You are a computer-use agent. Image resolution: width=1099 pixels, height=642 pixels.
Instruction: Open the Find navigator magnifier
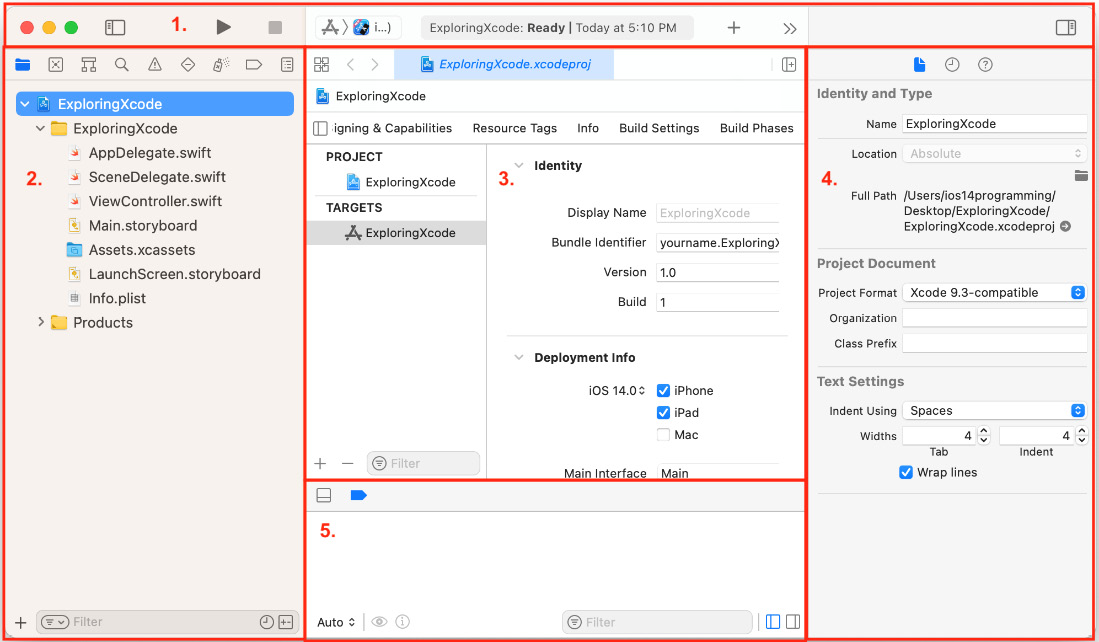coord(121,64)
